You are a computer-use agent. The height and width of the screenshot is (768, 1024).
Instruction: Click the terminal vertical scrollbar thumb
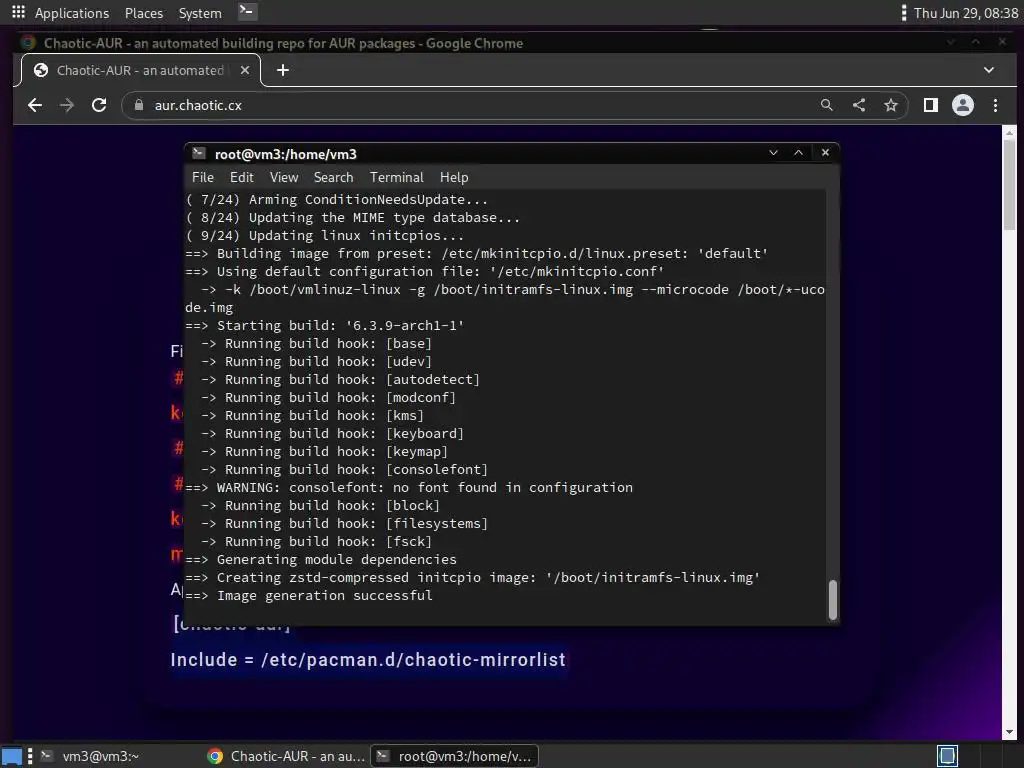(x=833, y=600)
